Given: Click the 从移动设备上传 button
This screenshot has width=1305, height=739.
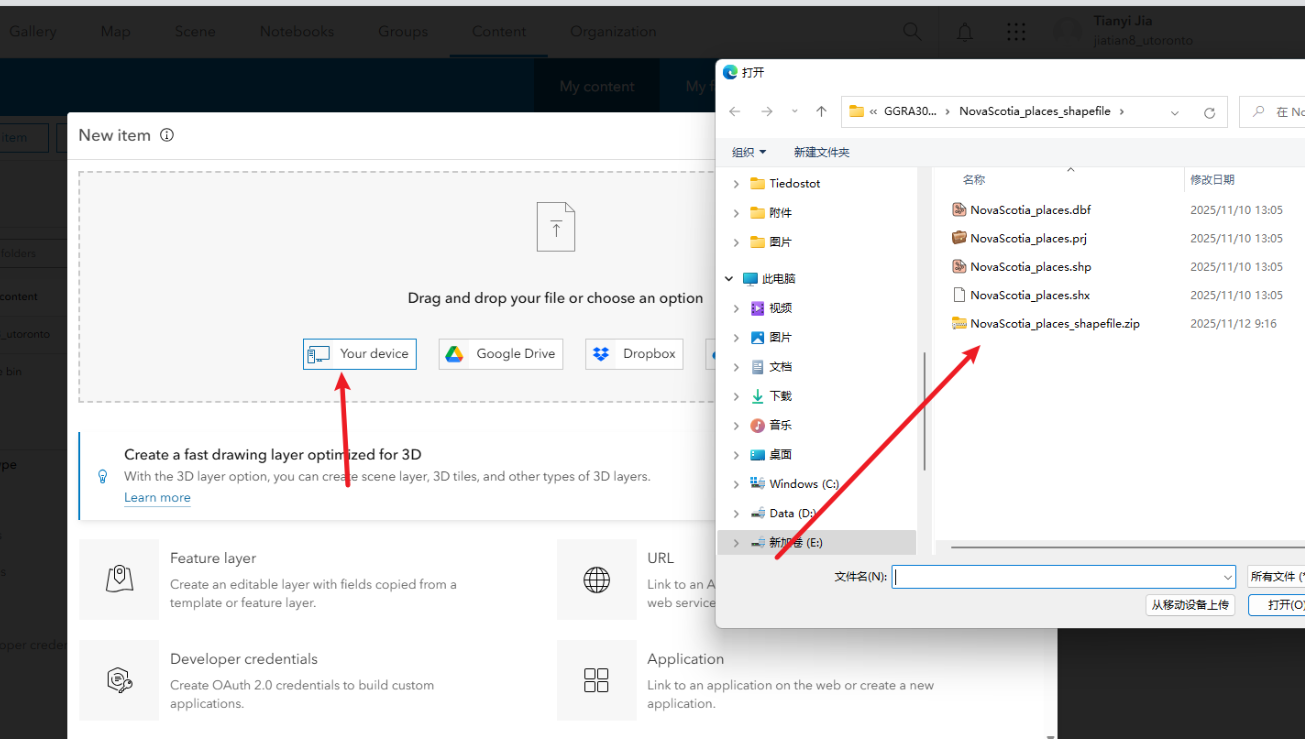Looking at the screenshot, I should [1190, 605].
